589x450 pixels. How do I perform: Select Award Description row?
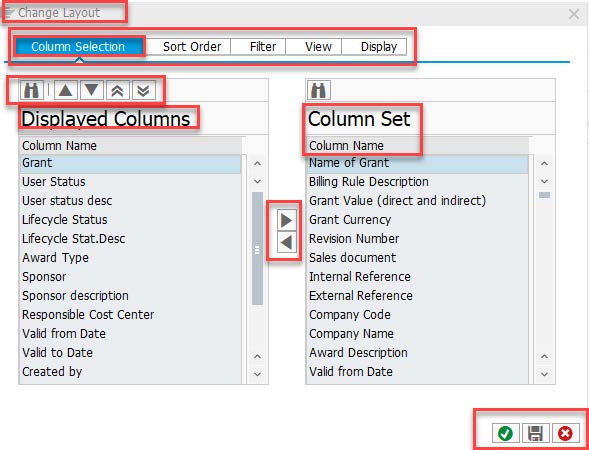(417, 353)
